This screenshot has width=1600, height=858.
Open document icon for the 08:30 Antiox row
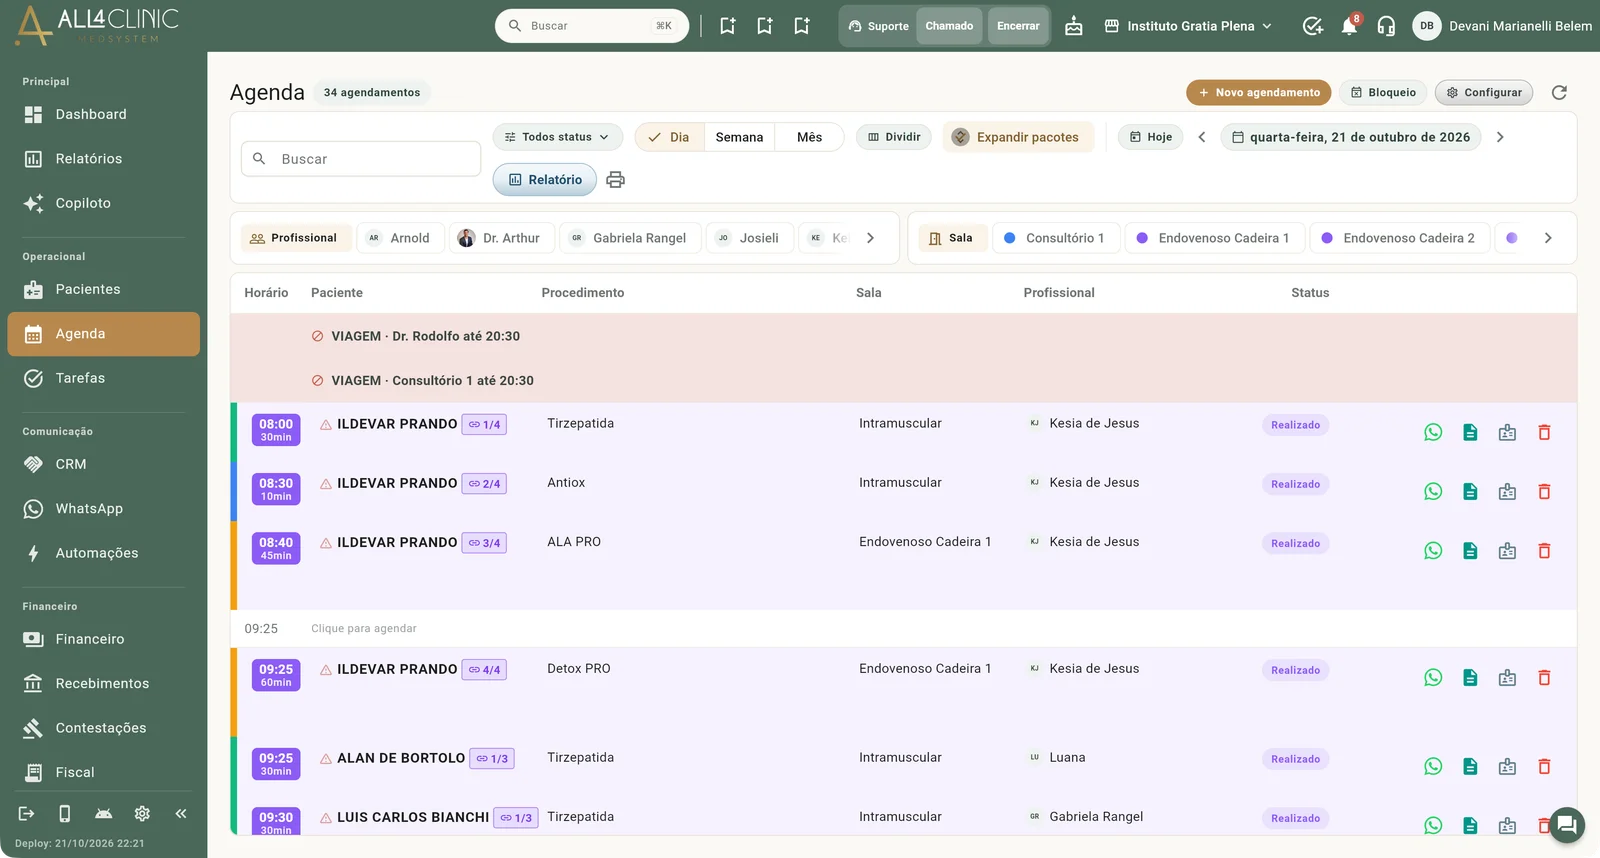(x=1470, y=491)
